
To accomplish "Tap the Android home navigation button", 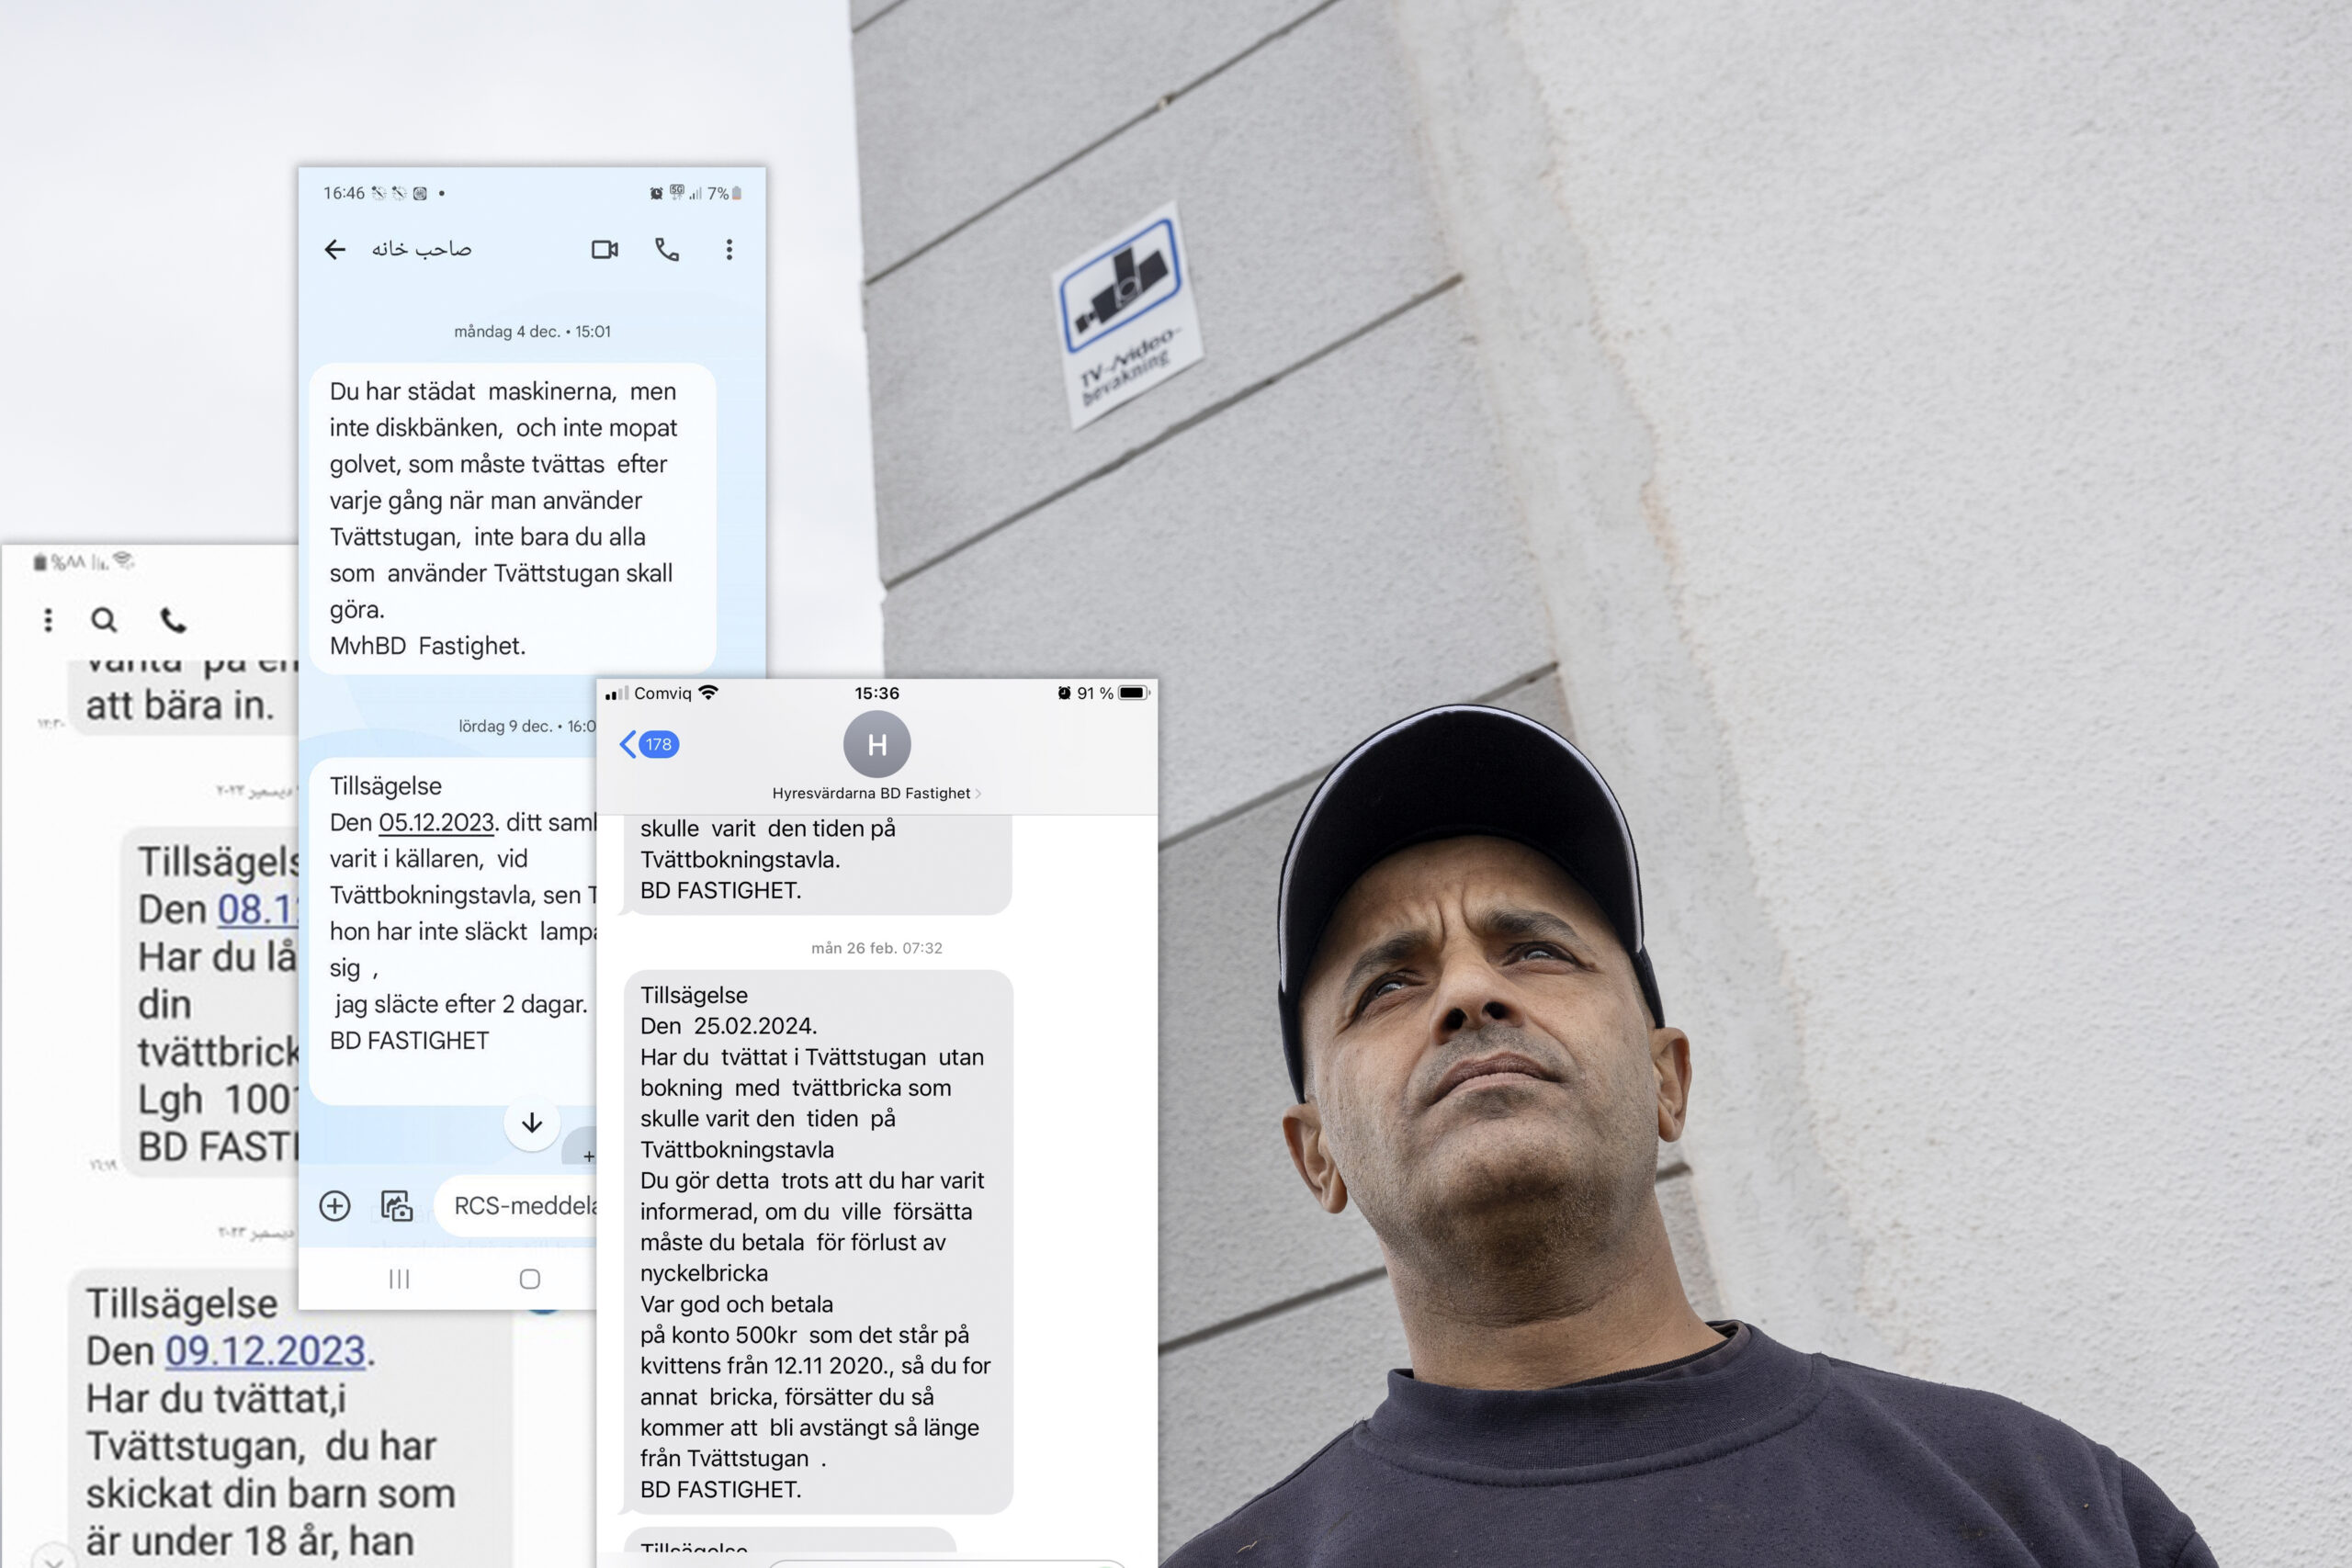I will point(530,1278).
